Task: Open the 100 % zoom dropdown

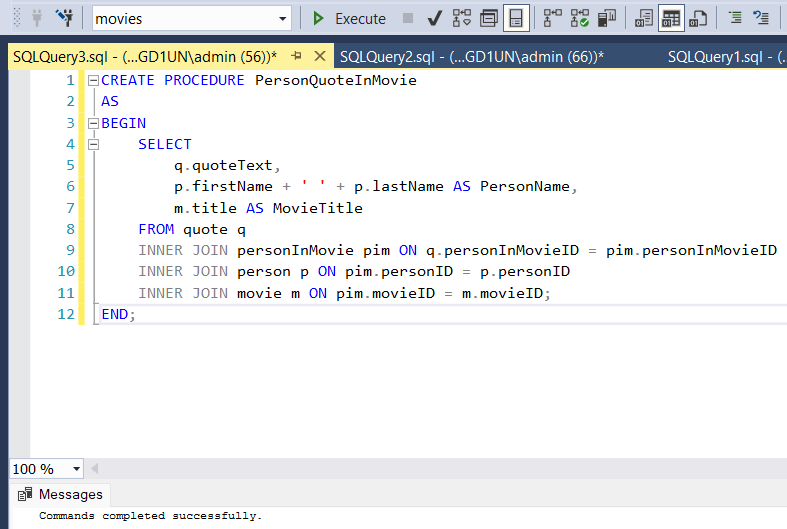Action: [x=76, y=469]
